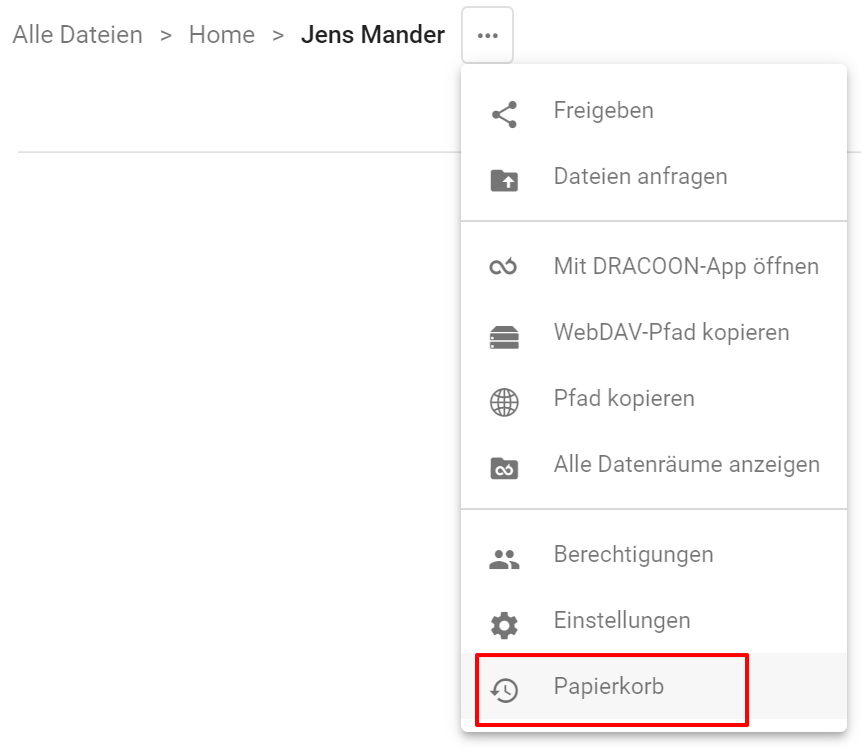Click the folder upload icon for Dateien anfragen
The width and height of the screenshot is (861, 750).
coord(504,181)
